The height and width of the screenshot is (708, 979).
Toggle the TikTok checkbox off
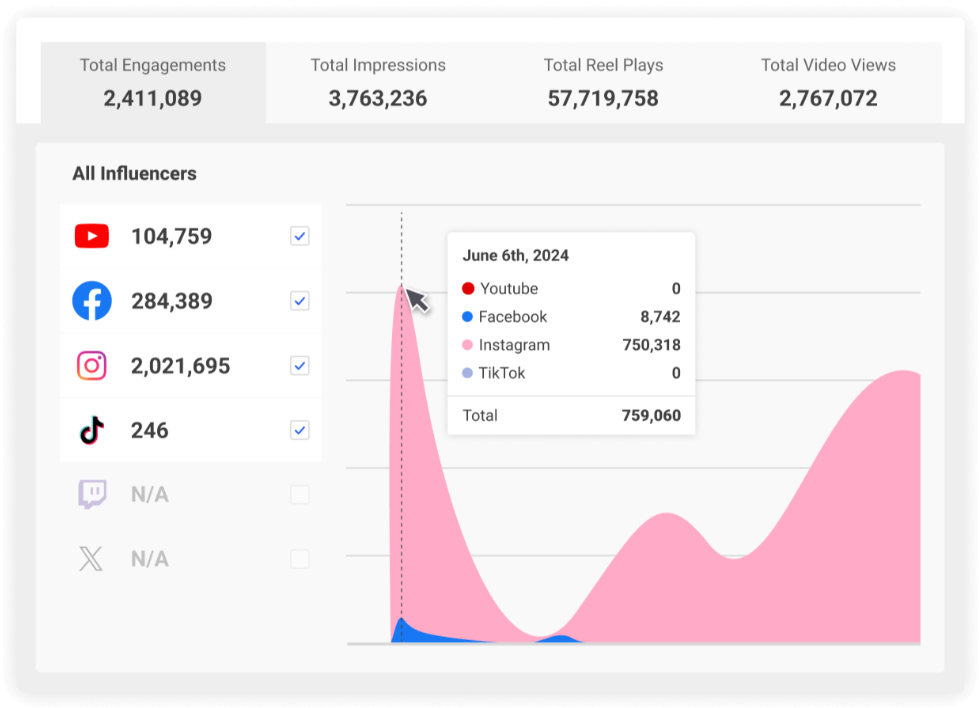(x=300, y=430)
